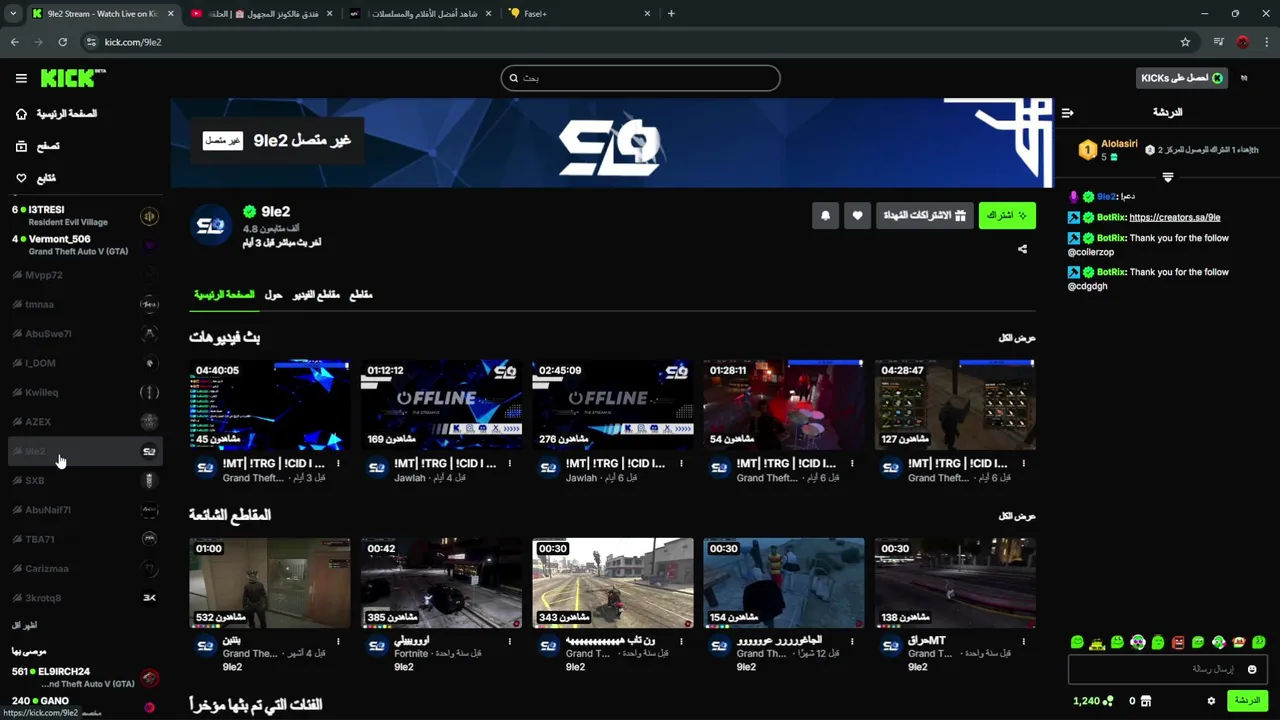This screenshot has height=720, width=1280.
Task: Collapse the chat panel using arrow icon
Action: click(x=1067, y=112)
